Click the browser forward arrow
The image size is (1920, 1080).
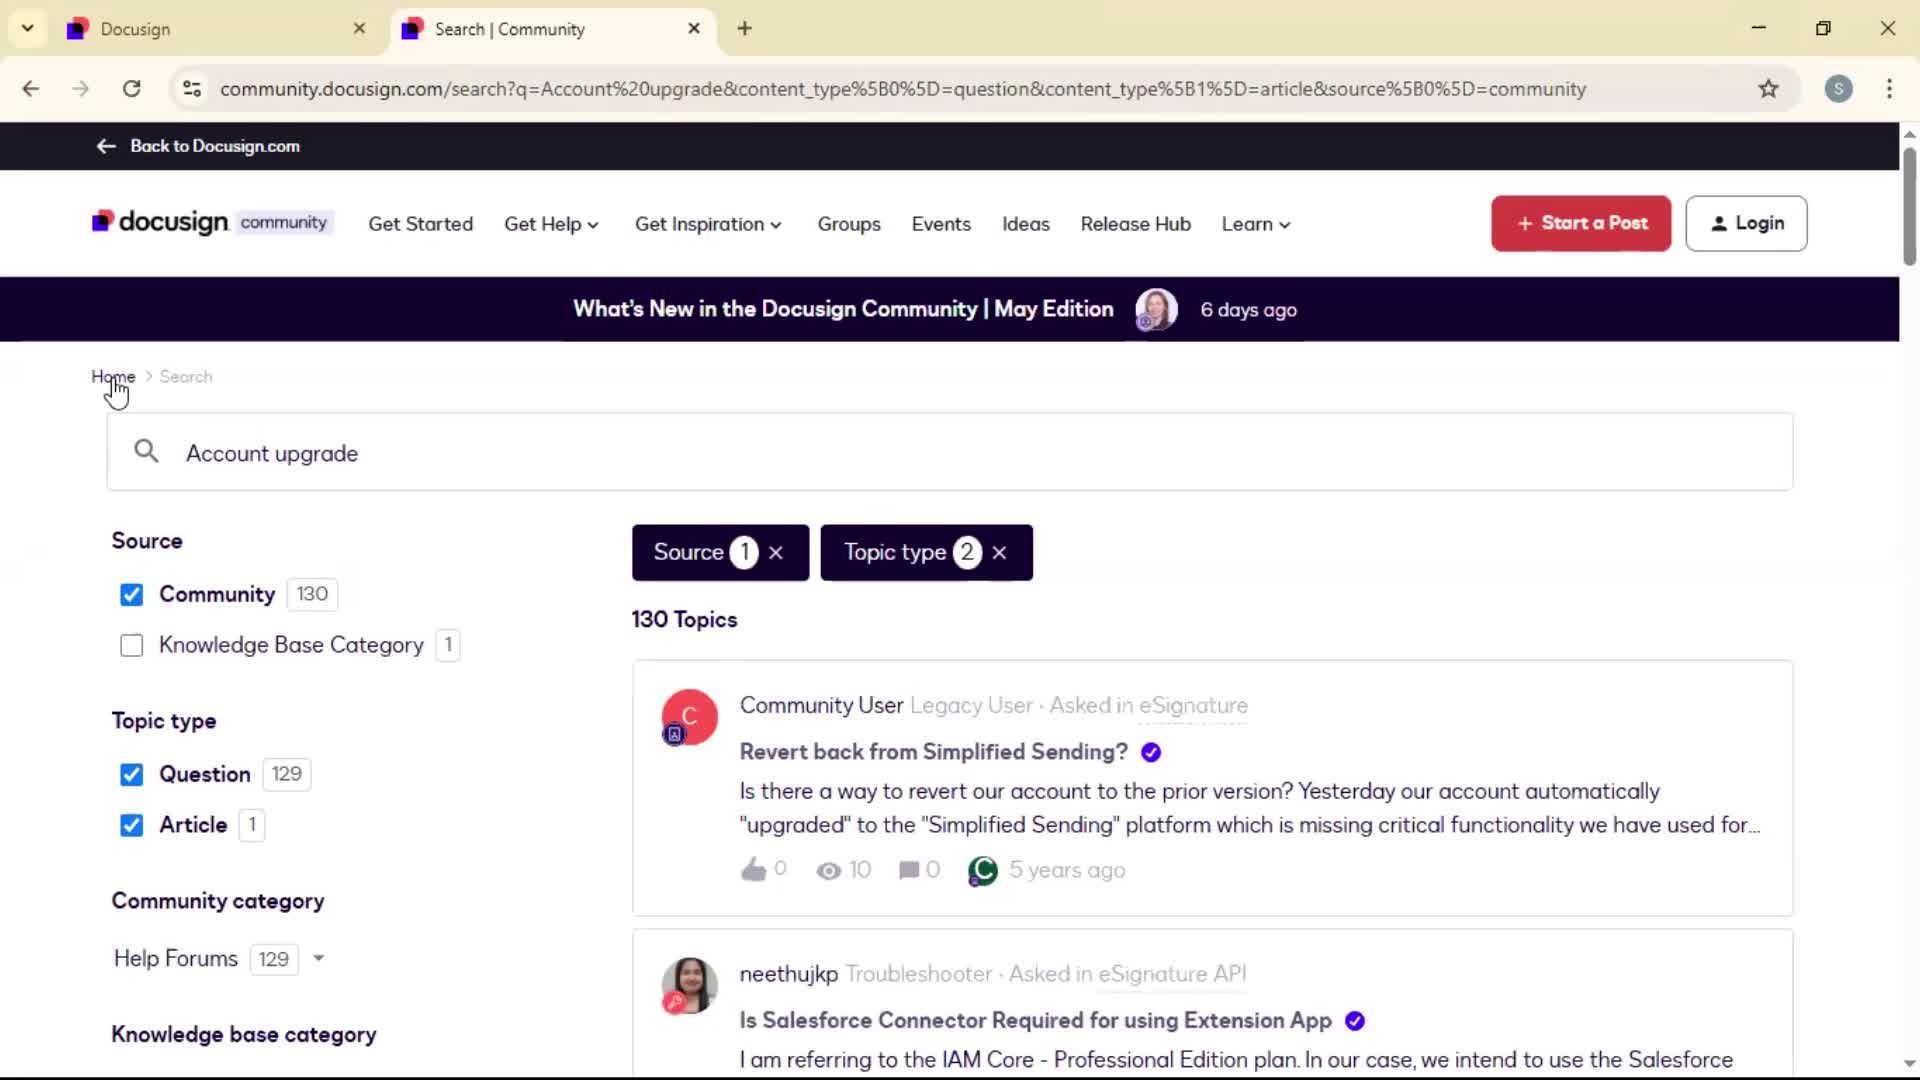tap(81, 89)
